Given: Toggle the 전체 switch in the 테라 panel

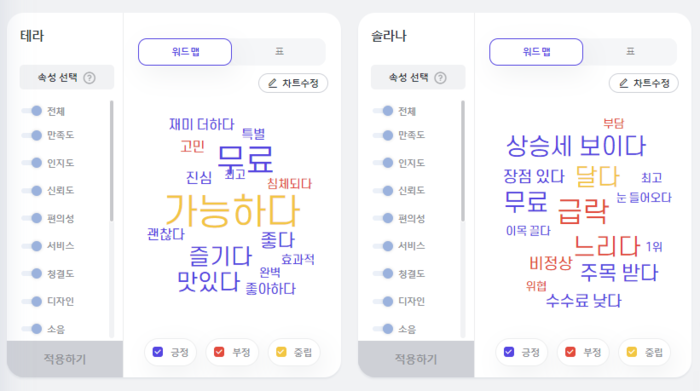Looking at the screenshot, I should tap(32, 111).
